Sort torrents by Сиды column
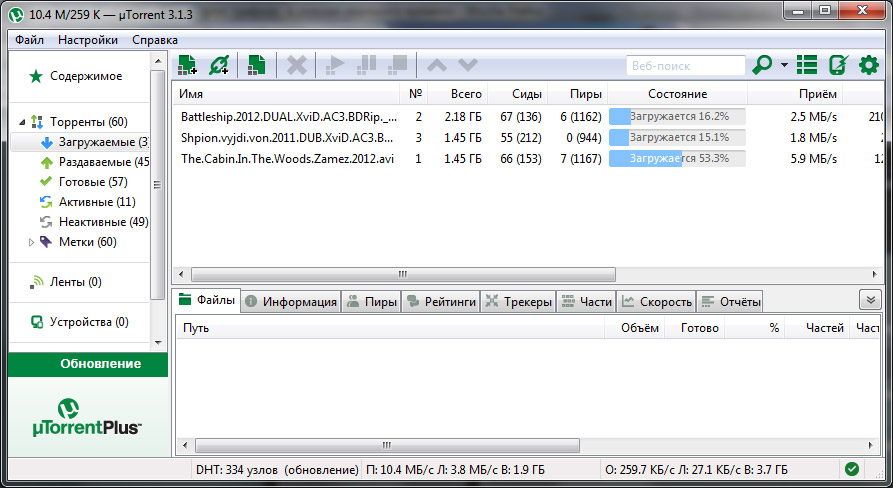Screen dimensions: 893x488 click(518, 93)
